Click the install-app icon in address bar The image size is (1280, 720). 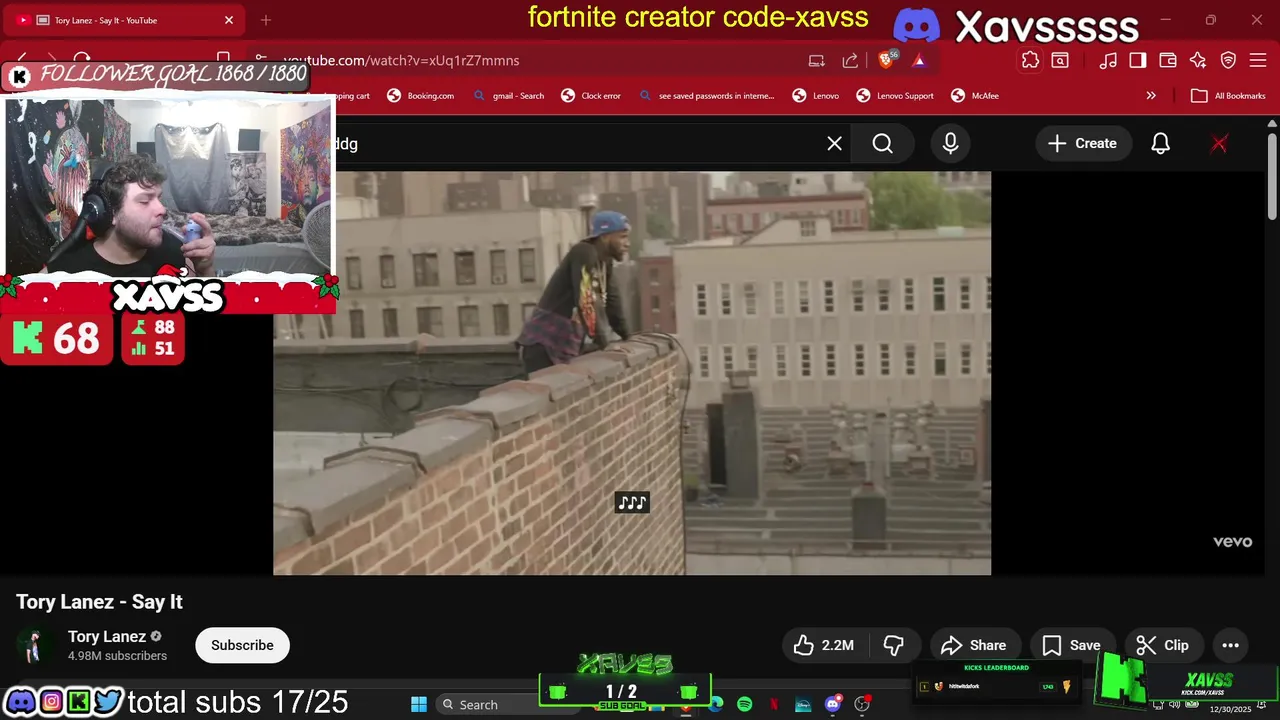[x=817, y=60]
